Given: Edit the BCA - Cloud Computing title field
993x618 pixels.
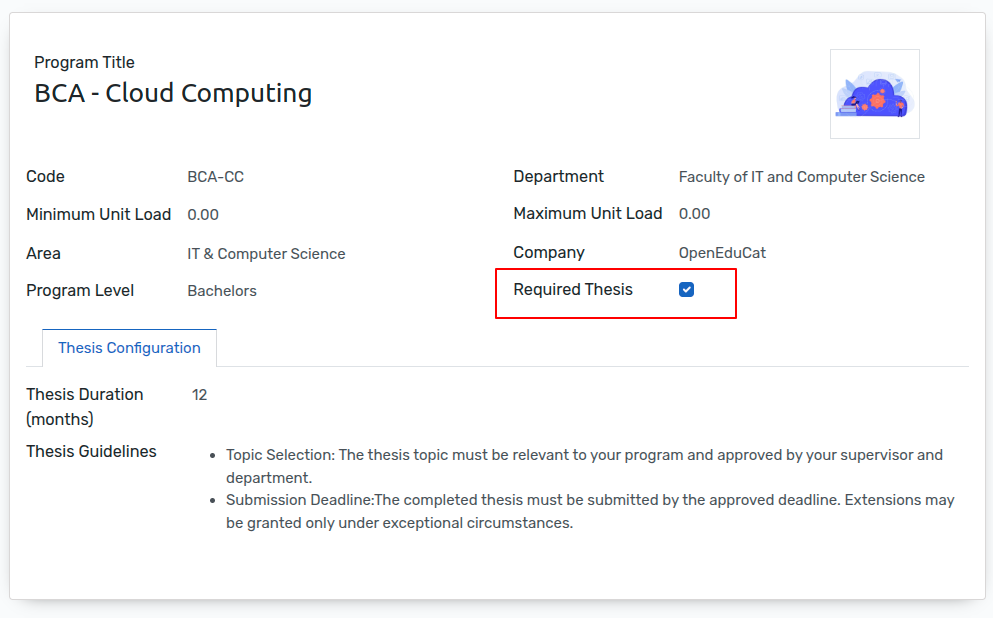Looking at the screenshot, I should [173, 93].
